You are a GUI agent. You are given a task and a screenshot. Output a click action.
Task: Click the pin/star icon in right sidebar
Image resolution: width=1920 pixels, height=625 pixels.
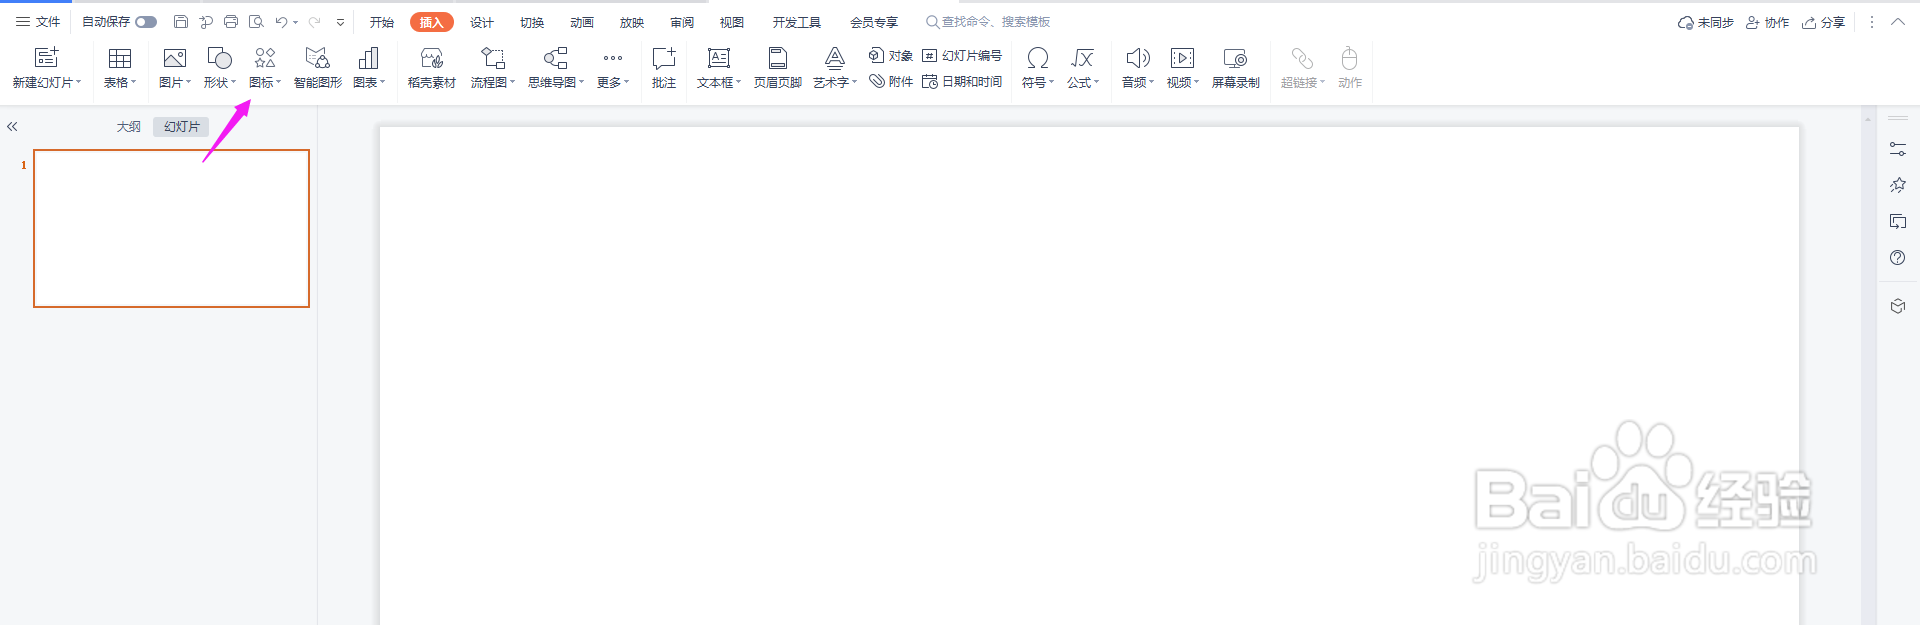(1898, 185)
